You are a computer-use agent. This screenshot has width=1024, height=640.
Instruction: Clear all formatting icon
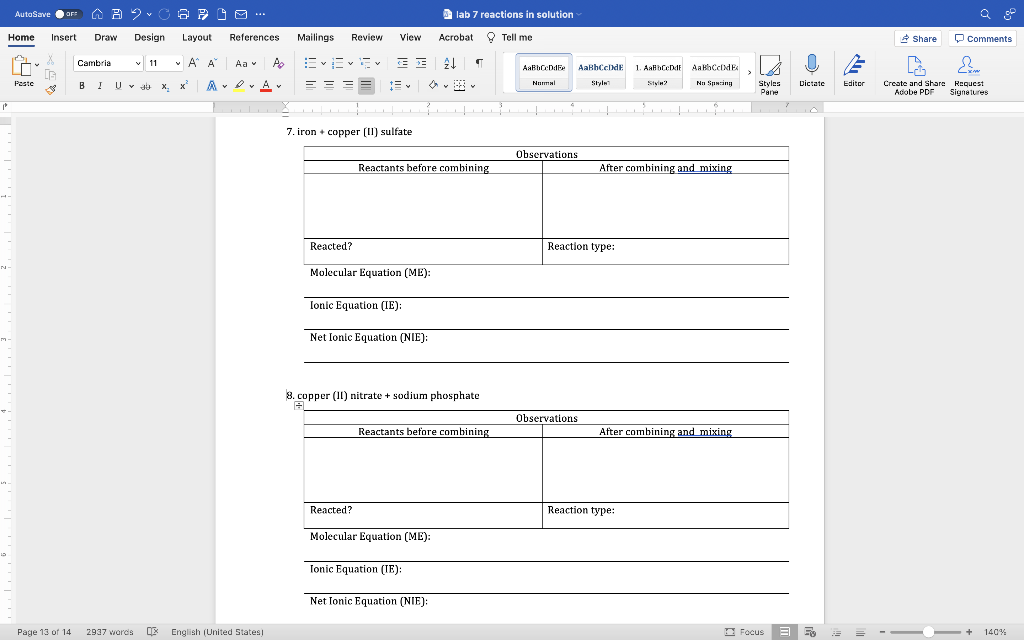pos(278,63)
